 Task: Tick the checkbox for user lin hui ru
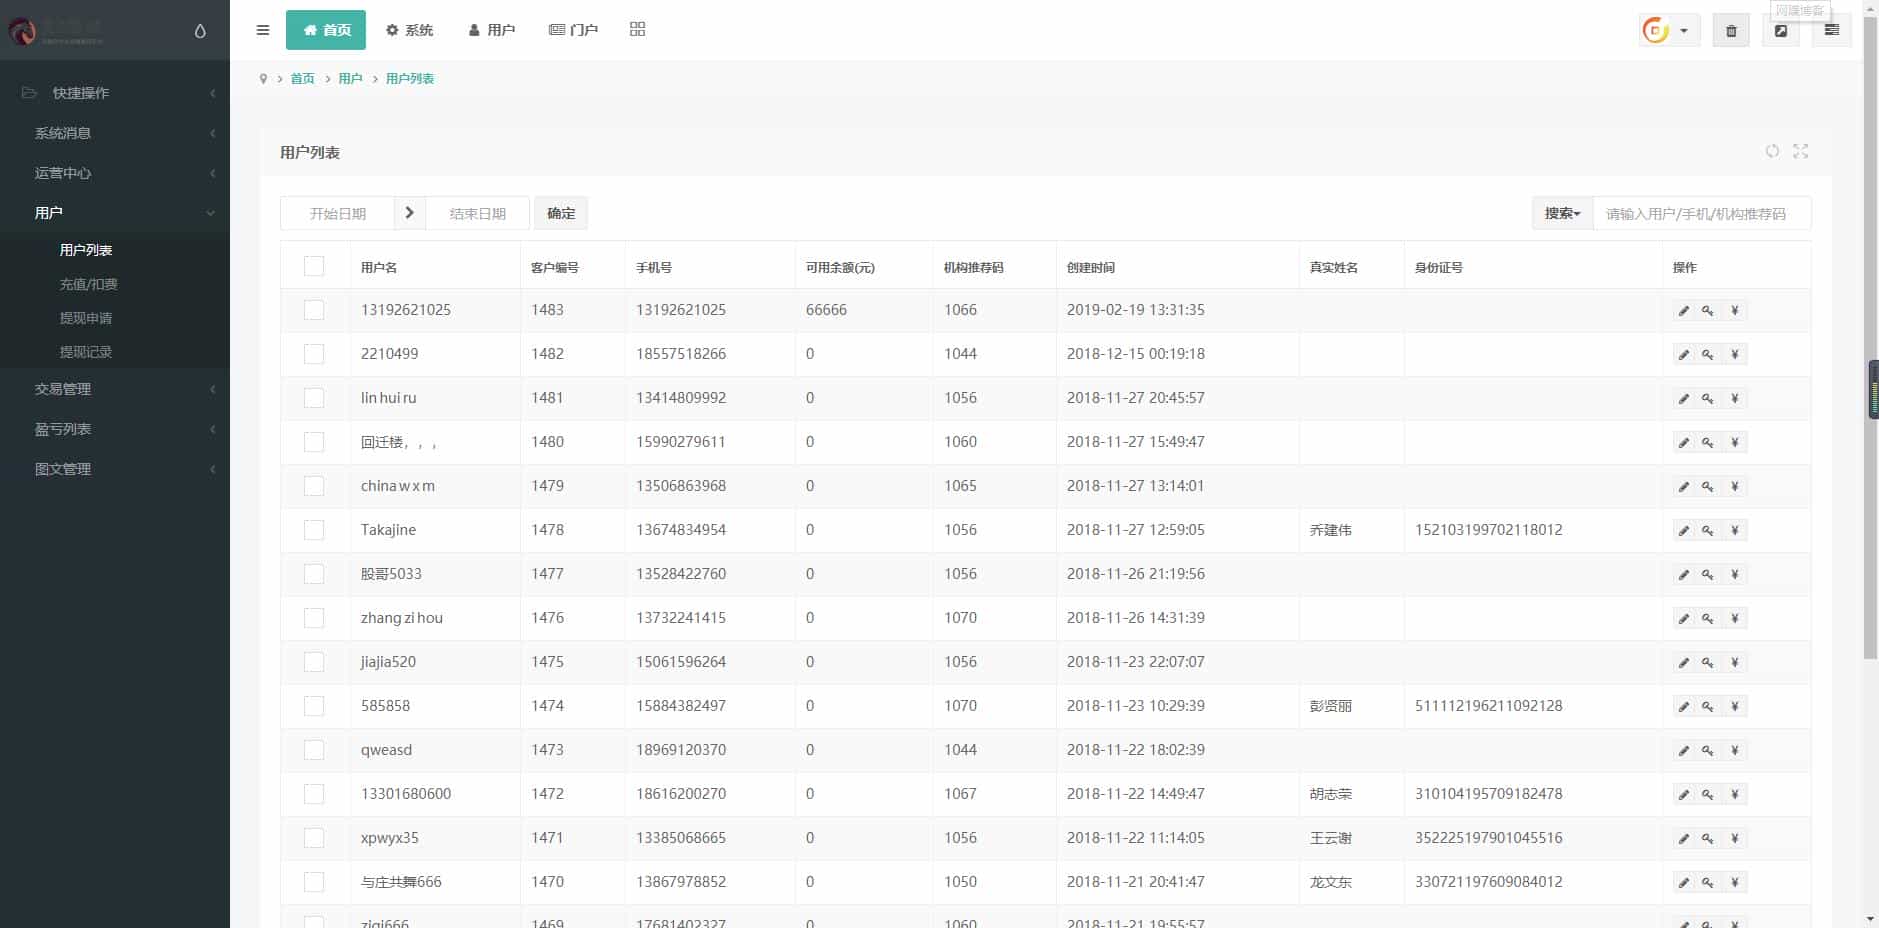(x=314, y=398)
